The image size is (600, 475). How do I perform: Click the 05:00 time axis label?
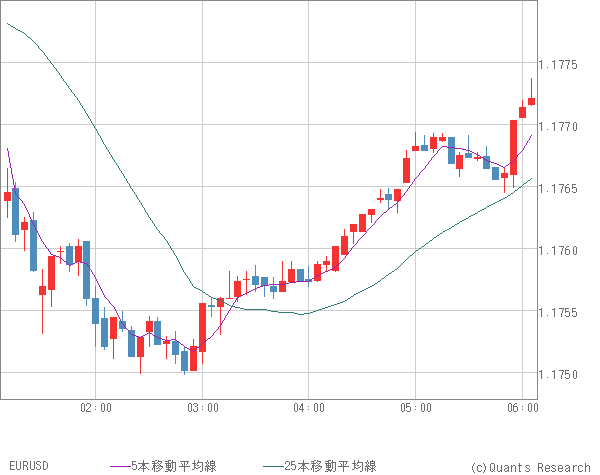(x=416, y=408)
